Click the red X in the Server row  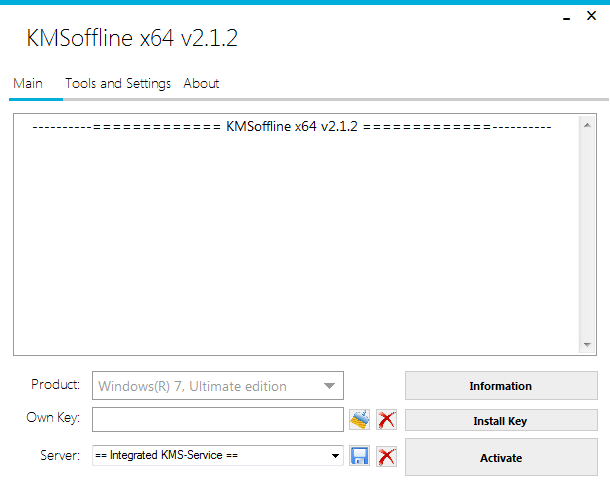tap(386, 456)
